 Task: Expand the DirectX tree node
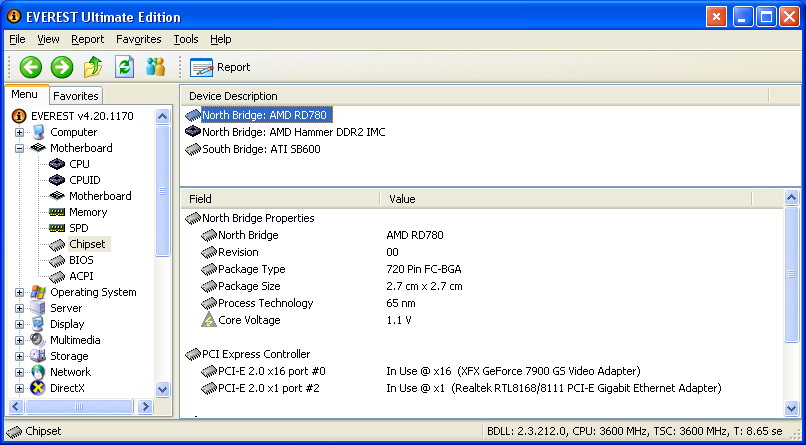[19, 388]
